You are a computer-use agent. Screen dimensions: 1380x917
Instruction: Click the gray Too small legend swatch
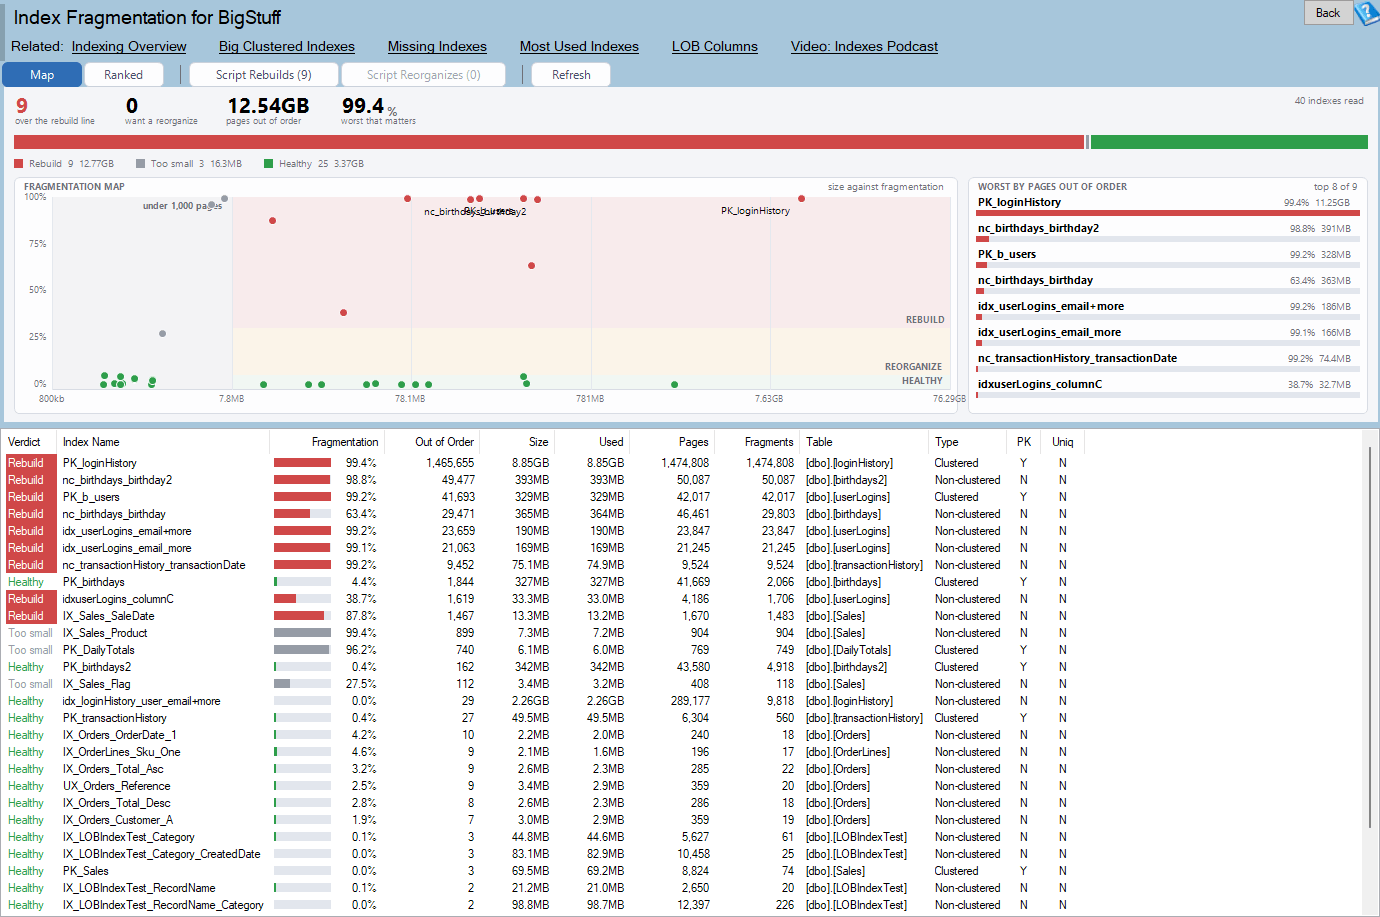point(141,163)
